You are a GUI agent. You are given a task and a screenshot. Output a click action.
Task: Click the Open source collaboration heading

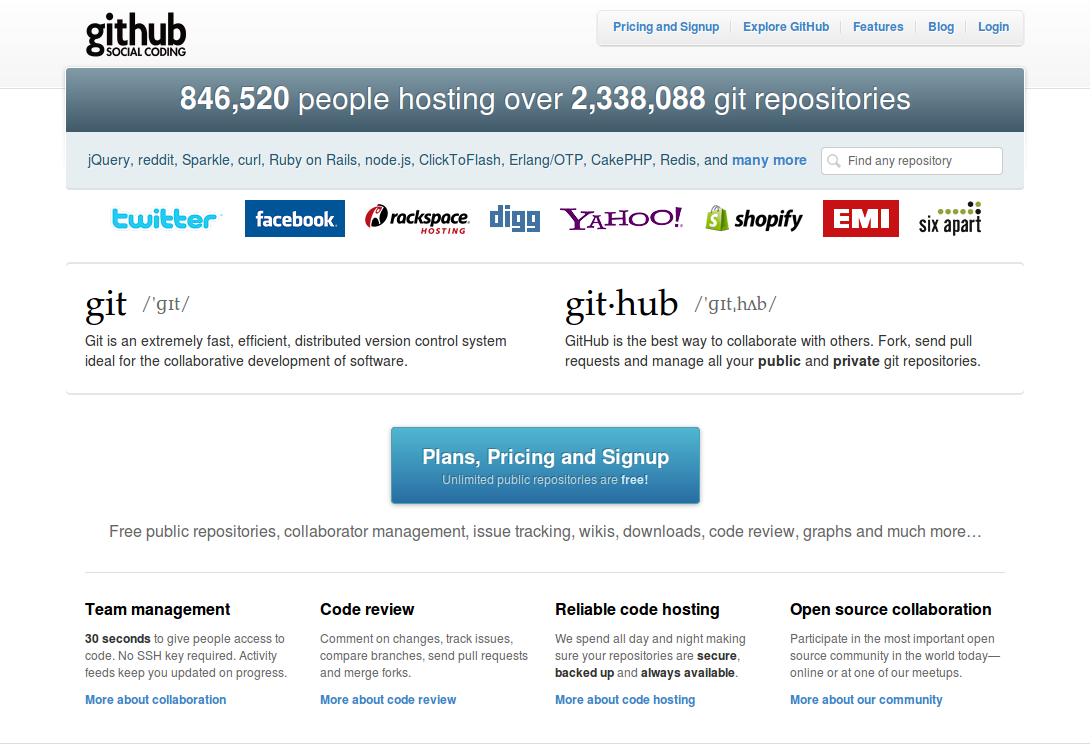point(890,609)
